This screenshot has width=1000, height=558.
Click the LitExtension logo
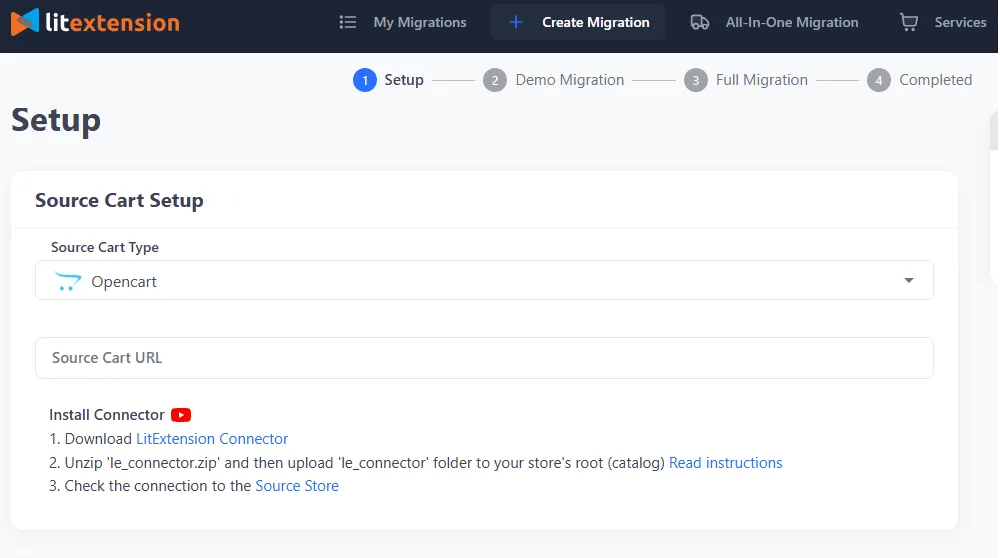[95, 22]
